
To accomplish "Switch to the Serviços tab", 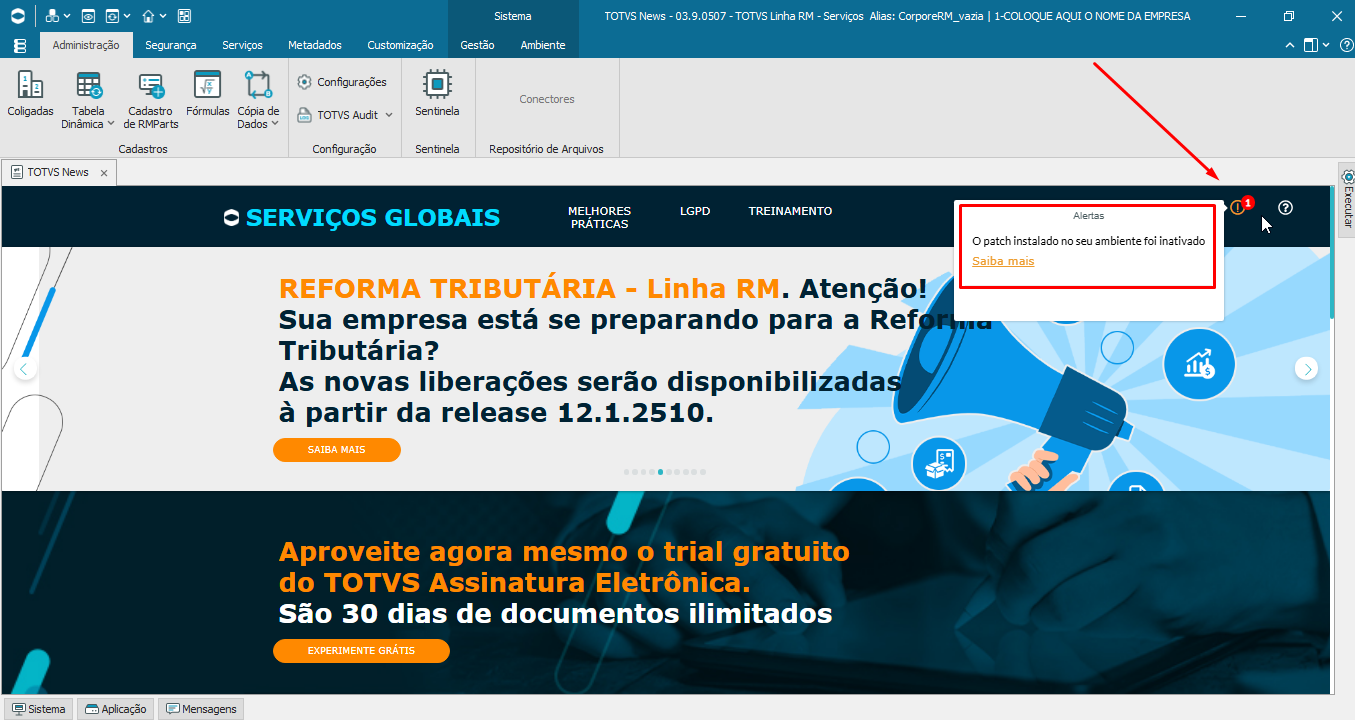I will [242, 45].
